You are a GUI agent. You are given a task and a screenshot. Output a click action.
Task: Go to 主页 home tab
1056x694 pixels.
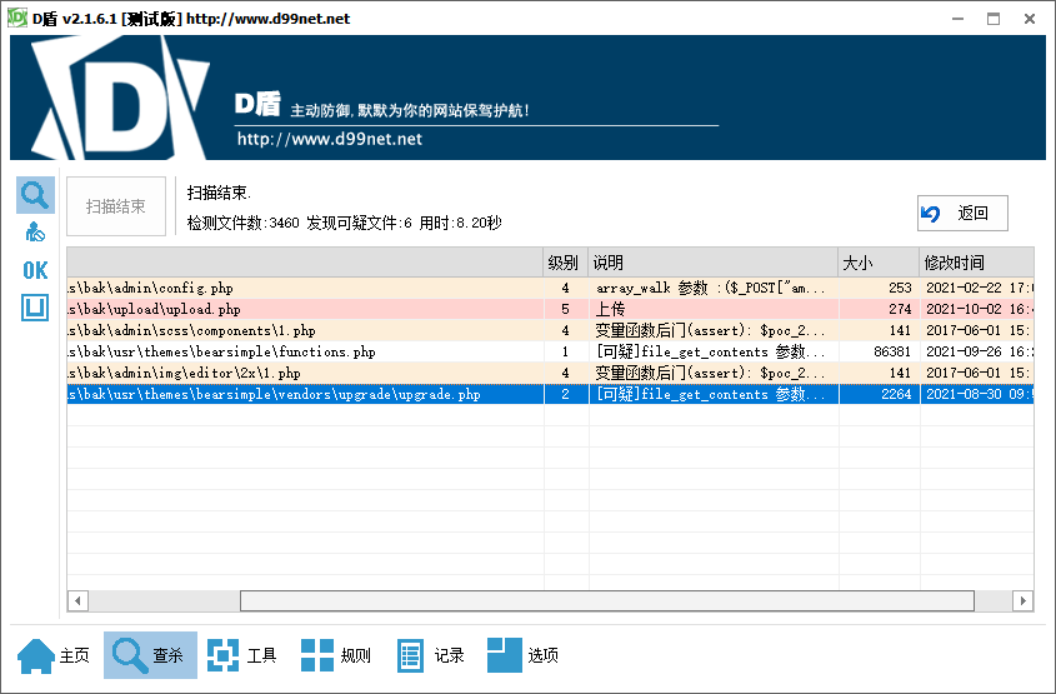[x=54, y=655]
